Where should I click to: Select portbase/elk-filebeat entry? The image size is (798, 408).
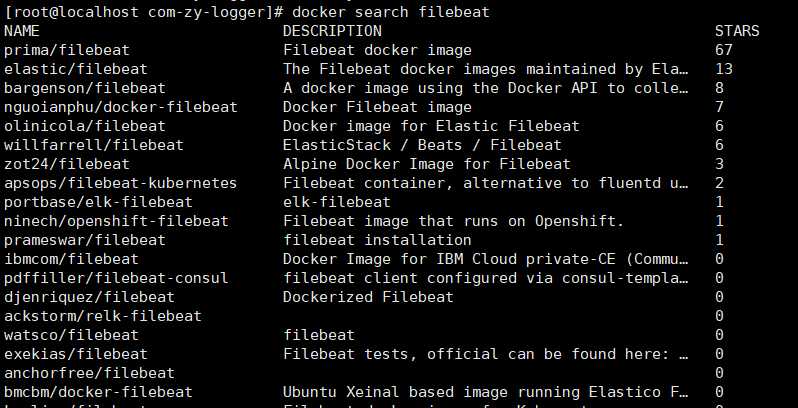(x=99, y=202)
